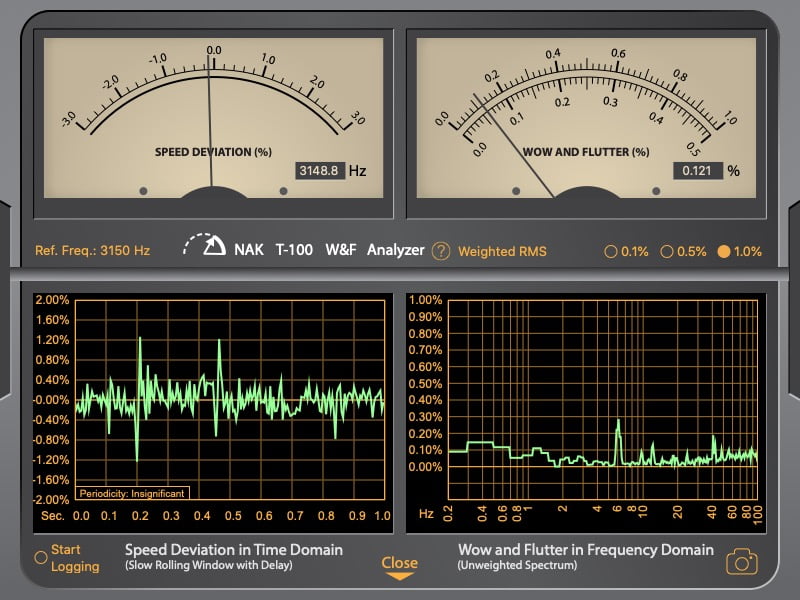Click the NAK T-100 W&F Analyzer title
Screen dimensions: 800x600
[x=329, y=250]
